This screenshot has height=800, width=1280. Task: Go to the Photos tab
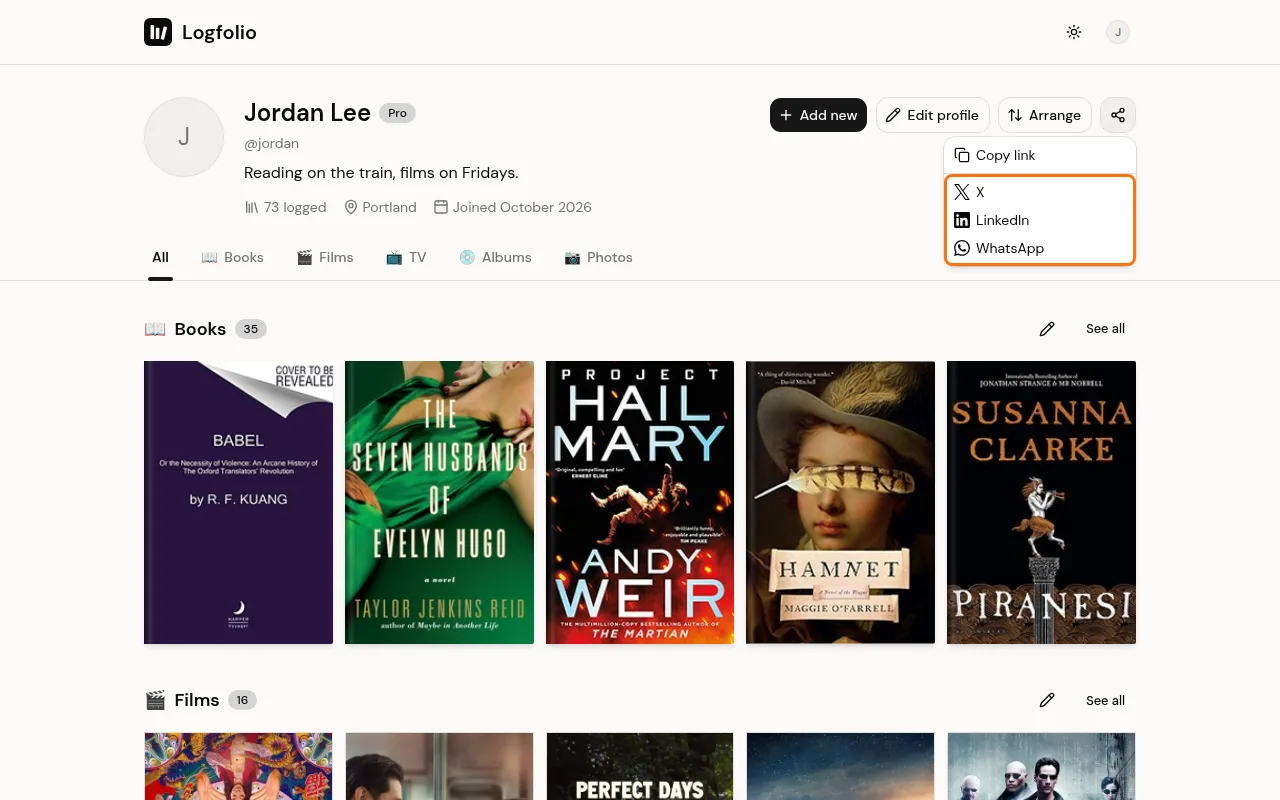click(598, 257)
